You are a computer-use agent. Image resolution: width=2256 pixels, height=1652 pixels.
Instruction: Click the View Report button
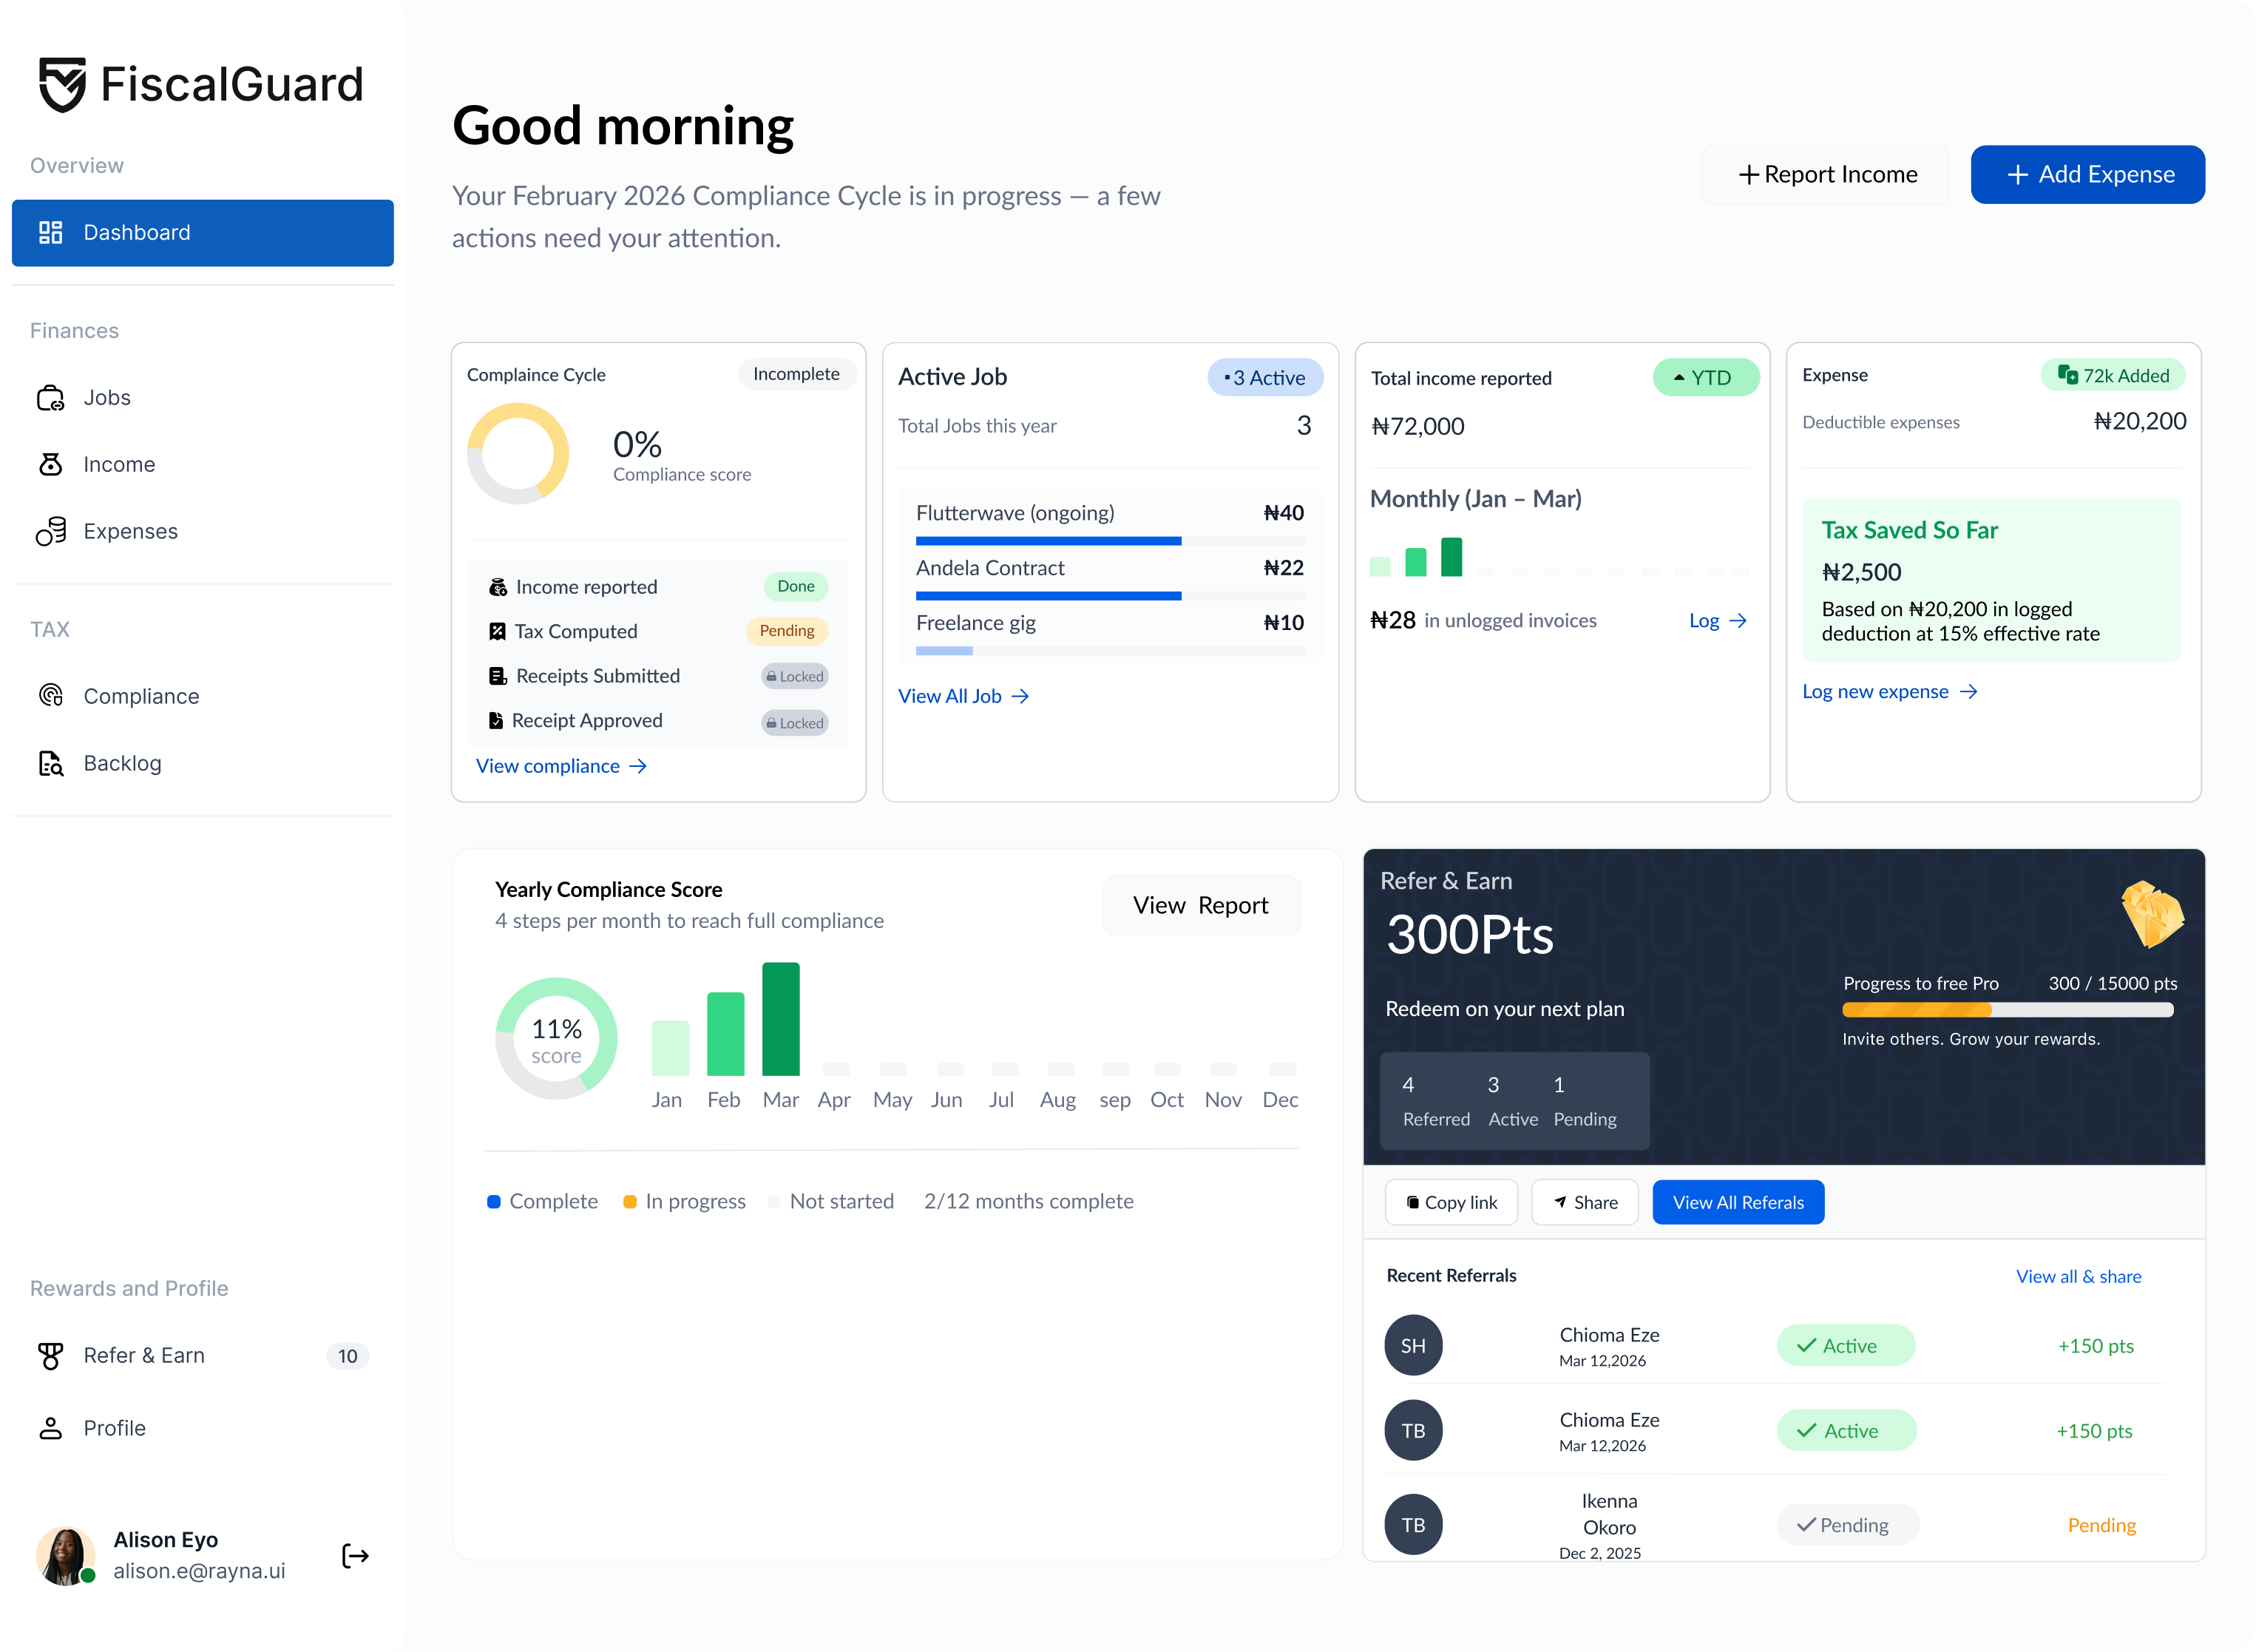1201,905
